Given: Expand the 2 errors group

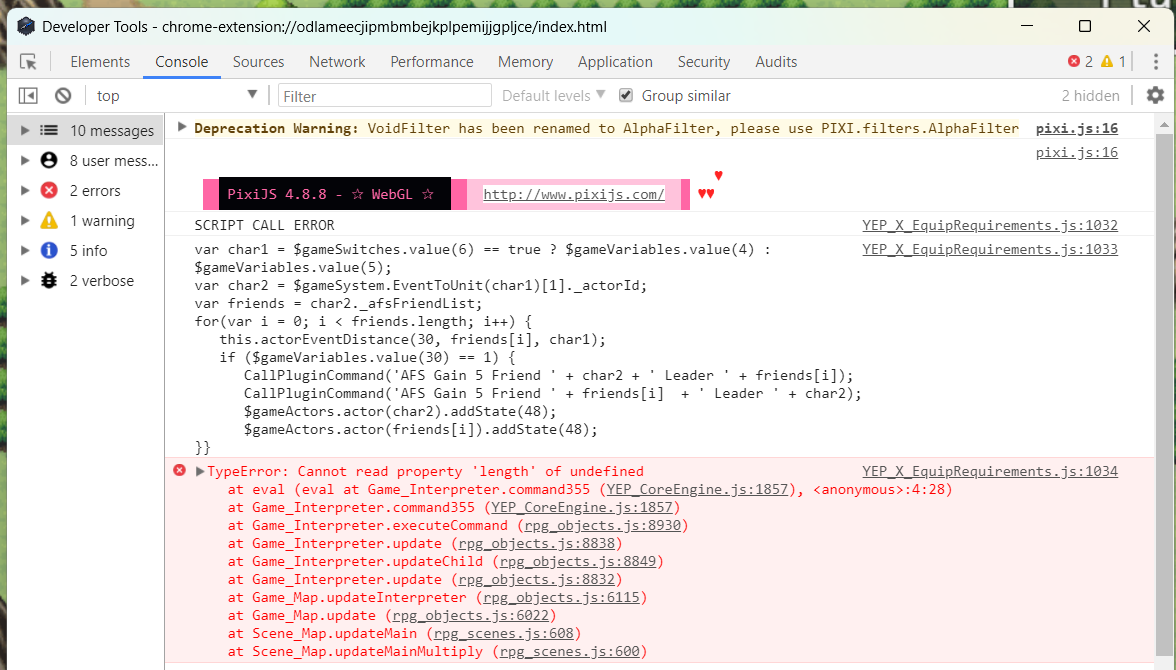Looking at the screenshot, I should click(x=25, y=191).
